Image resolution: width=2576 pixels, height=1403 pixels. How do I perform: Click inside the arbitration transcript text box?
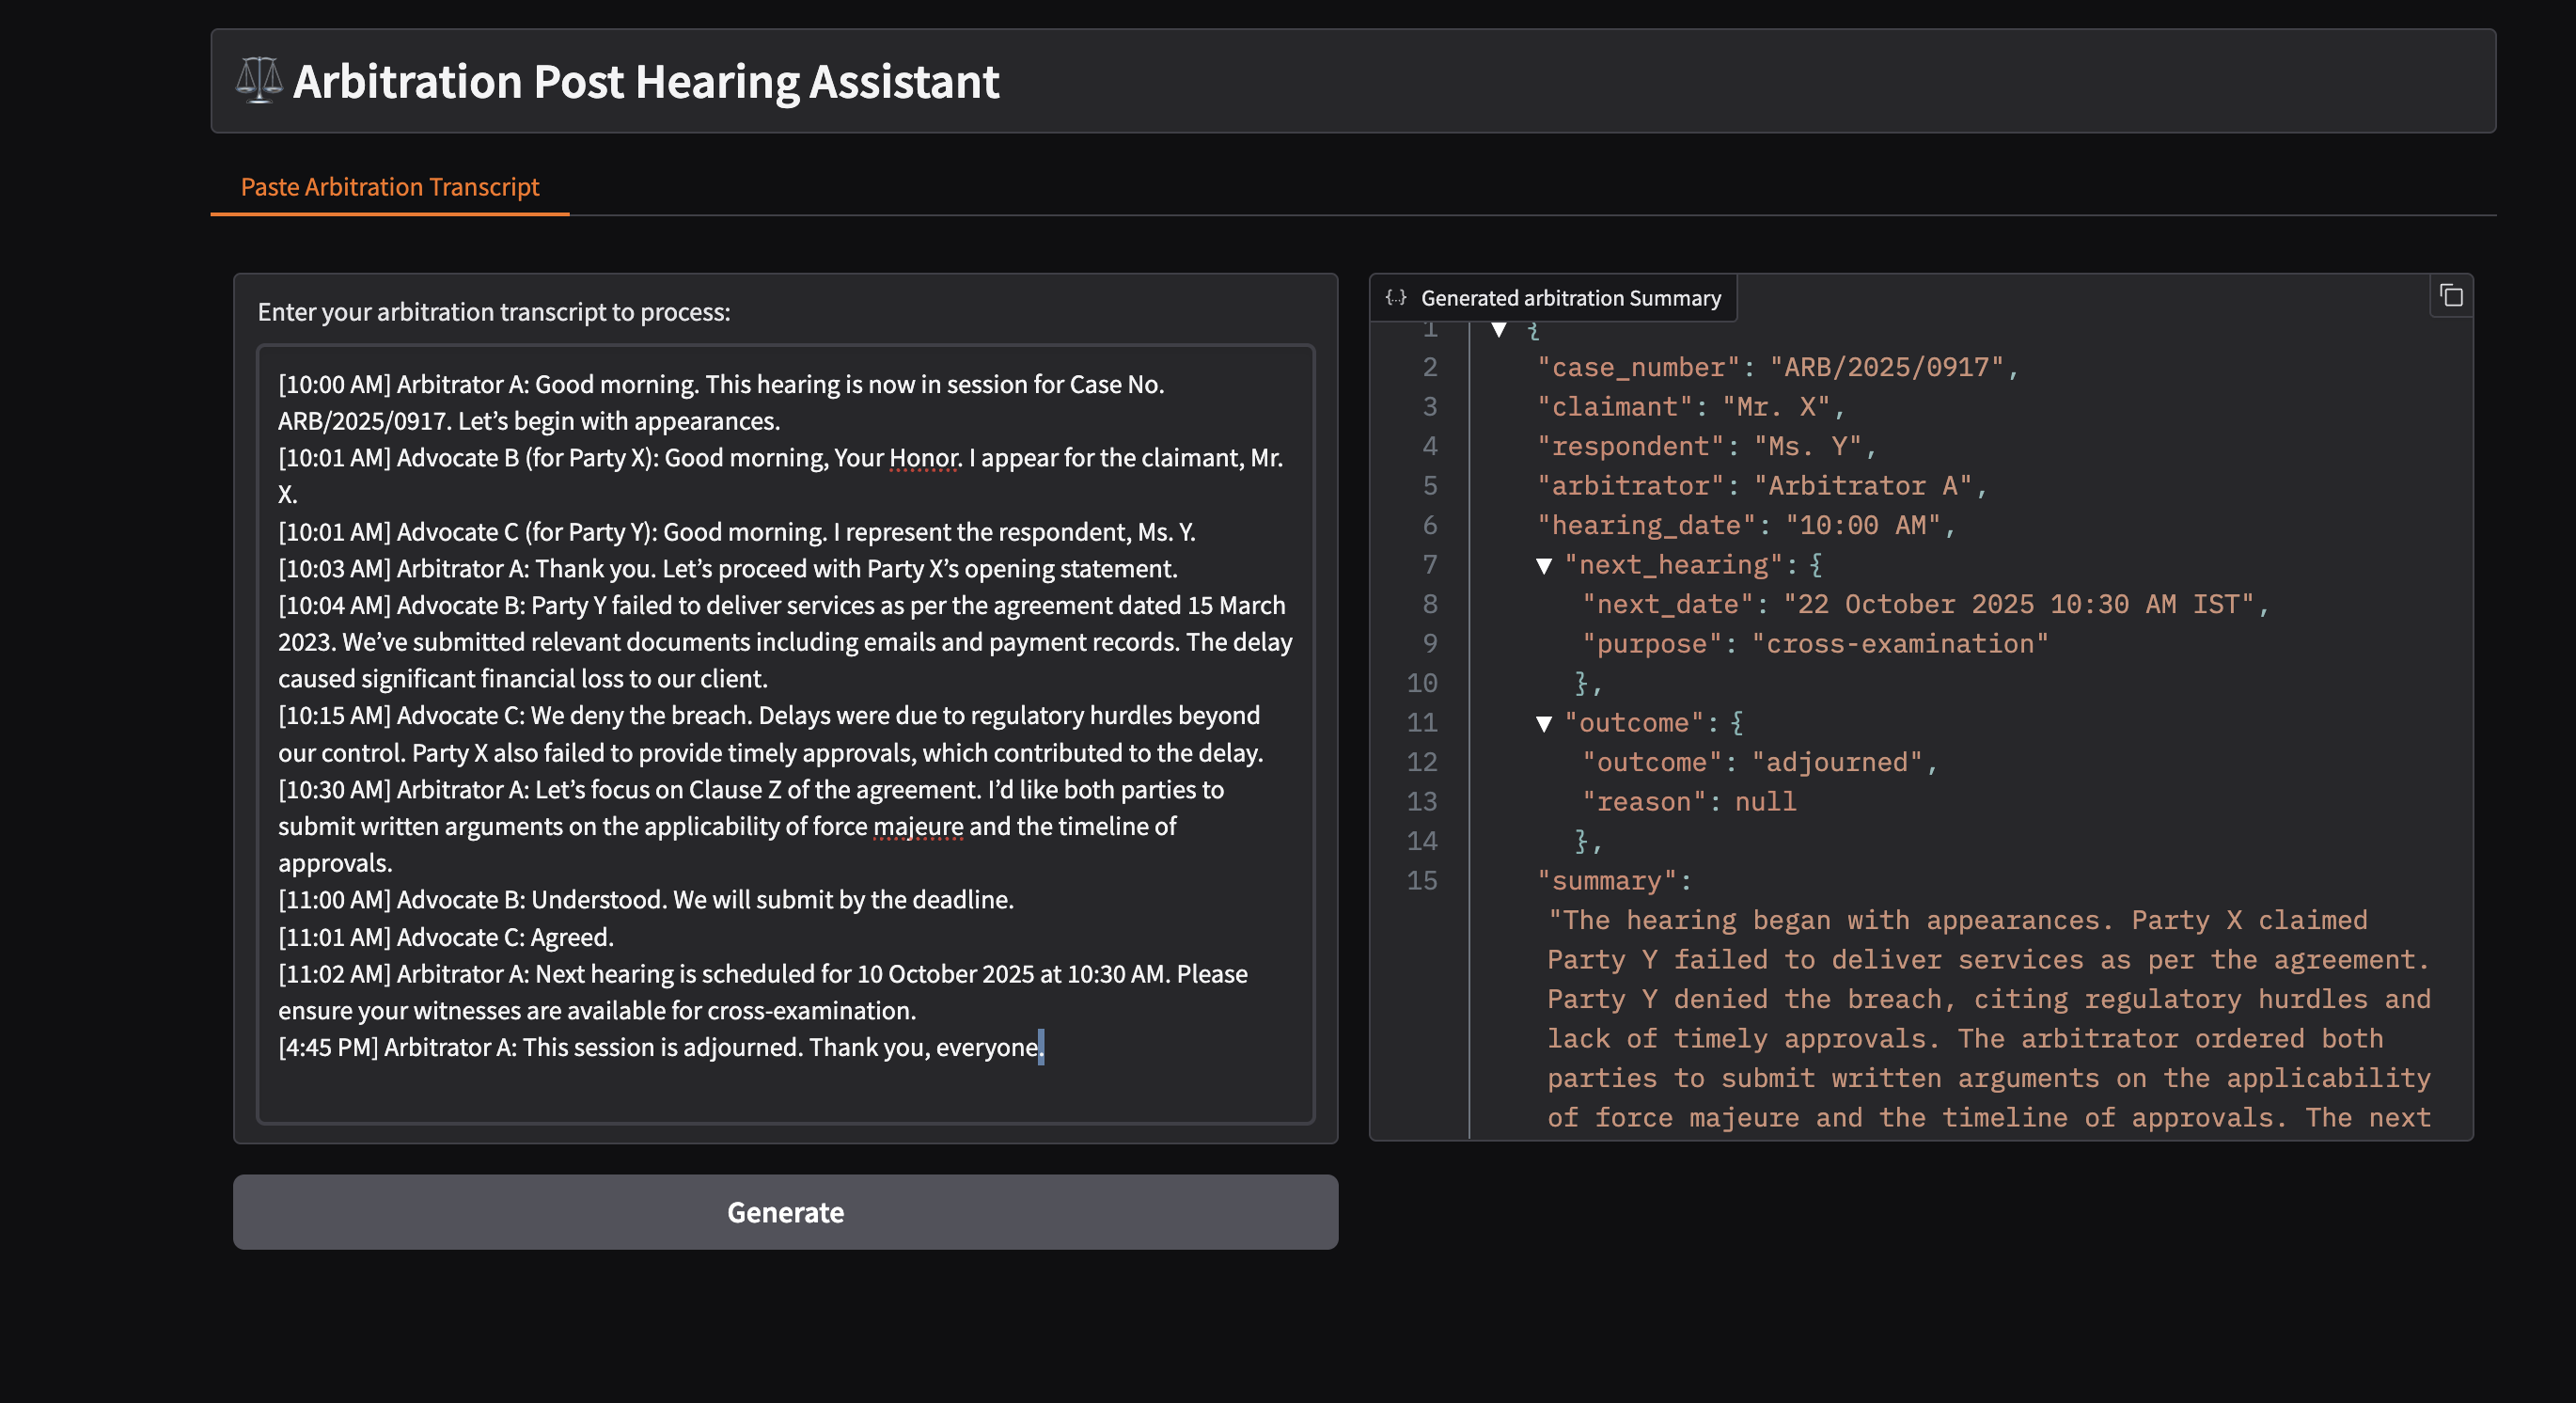[x=785, y=1085]
